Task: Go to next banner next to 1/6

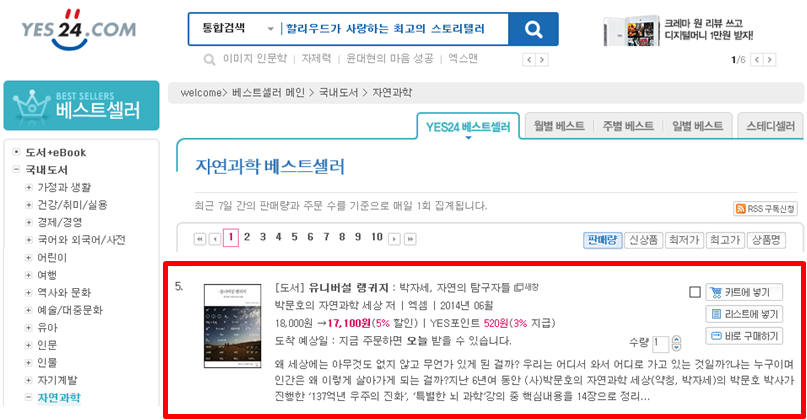Action: (x=769, y=60)
